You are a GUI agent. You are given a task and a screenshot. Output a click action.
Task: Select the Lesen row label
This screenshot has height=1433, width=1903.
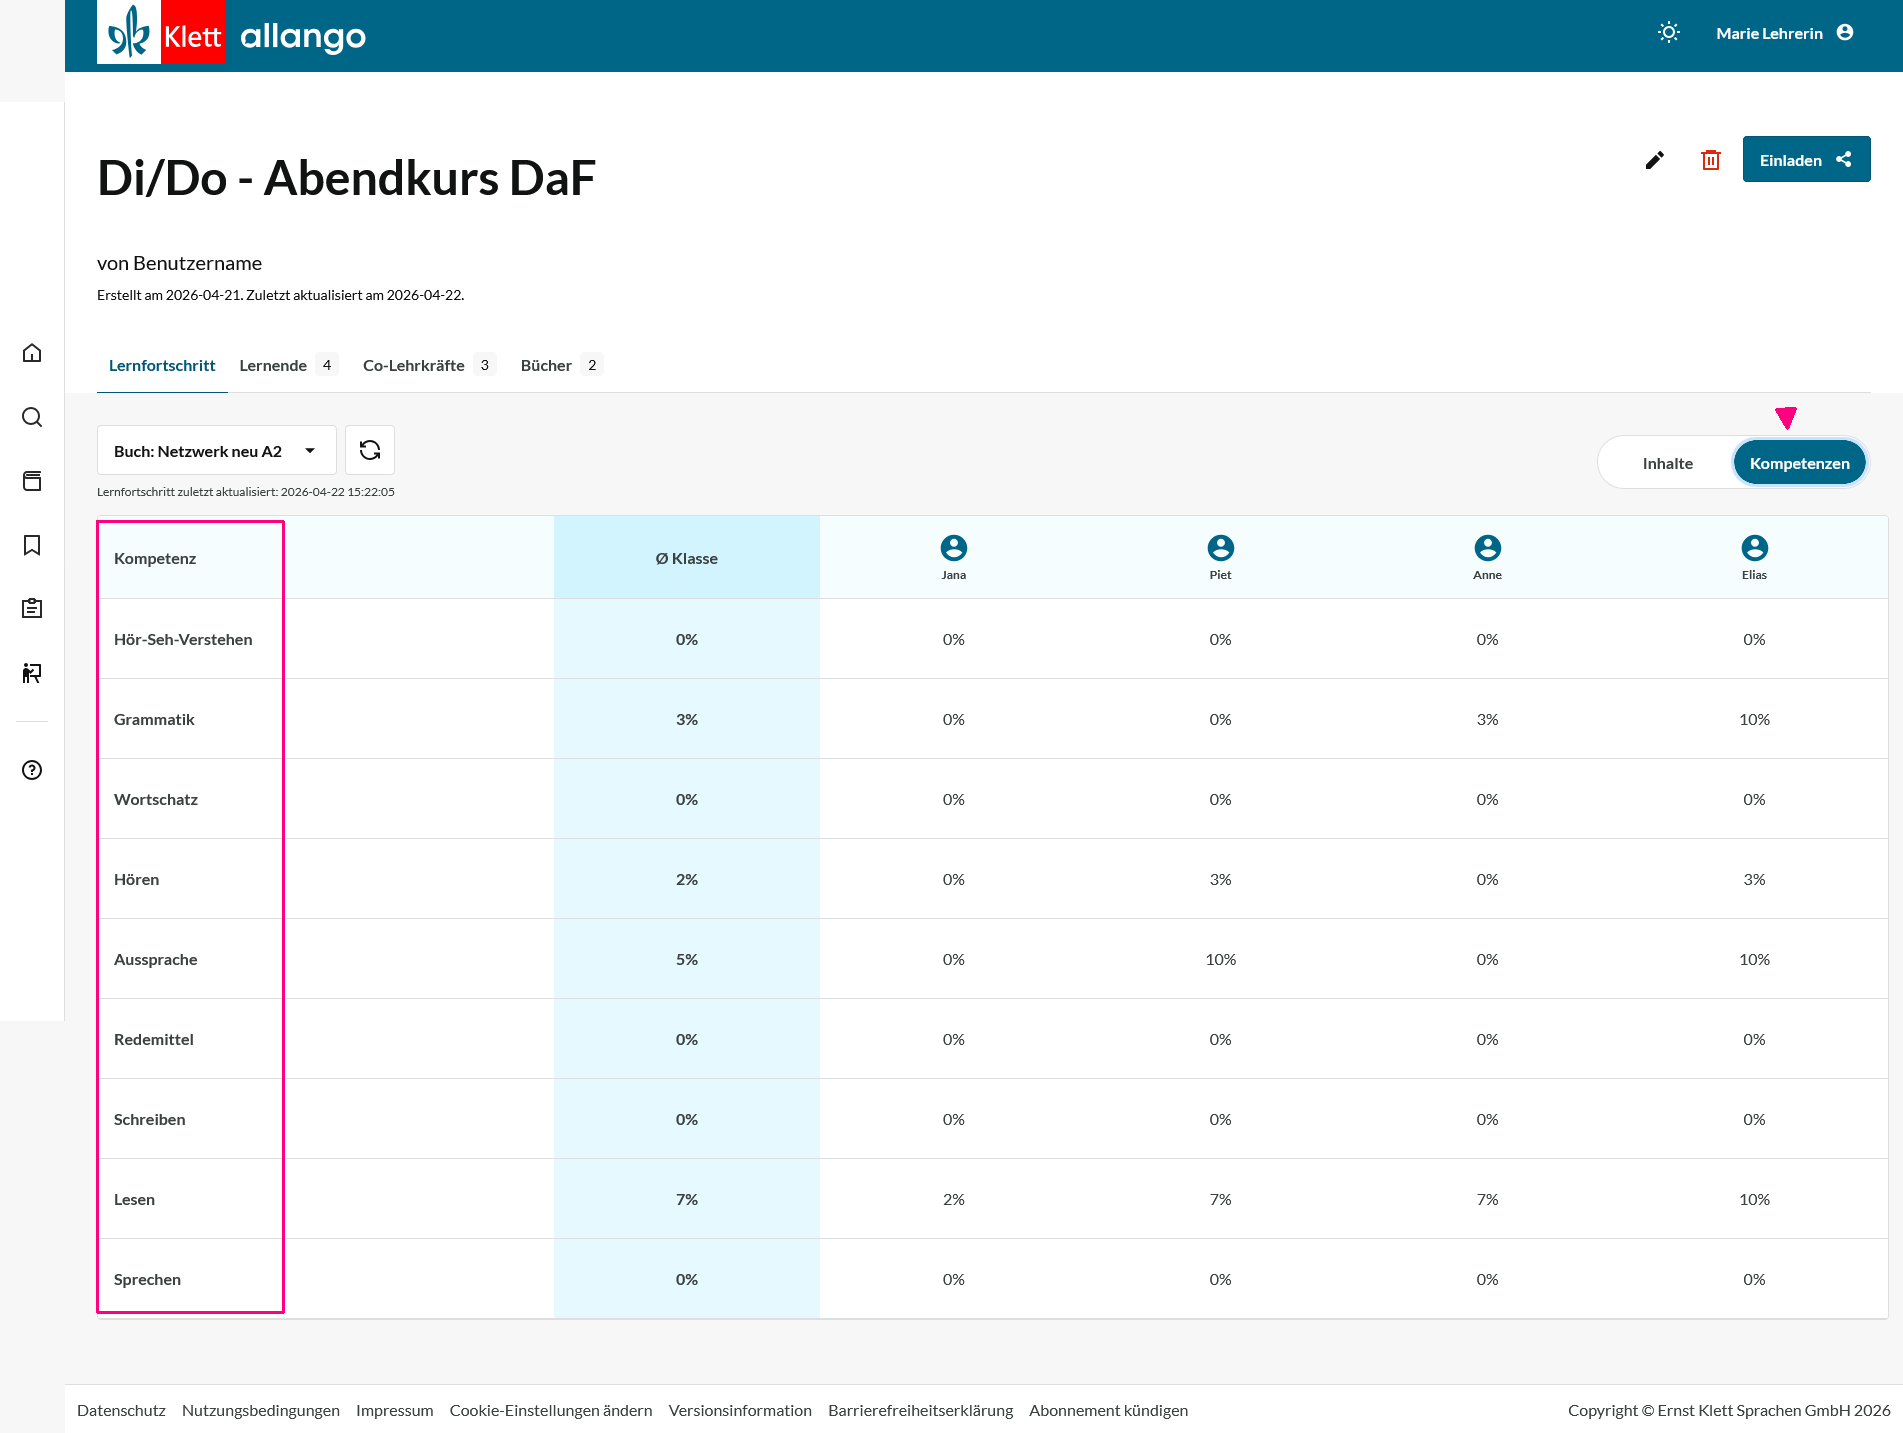point(134,1199)
